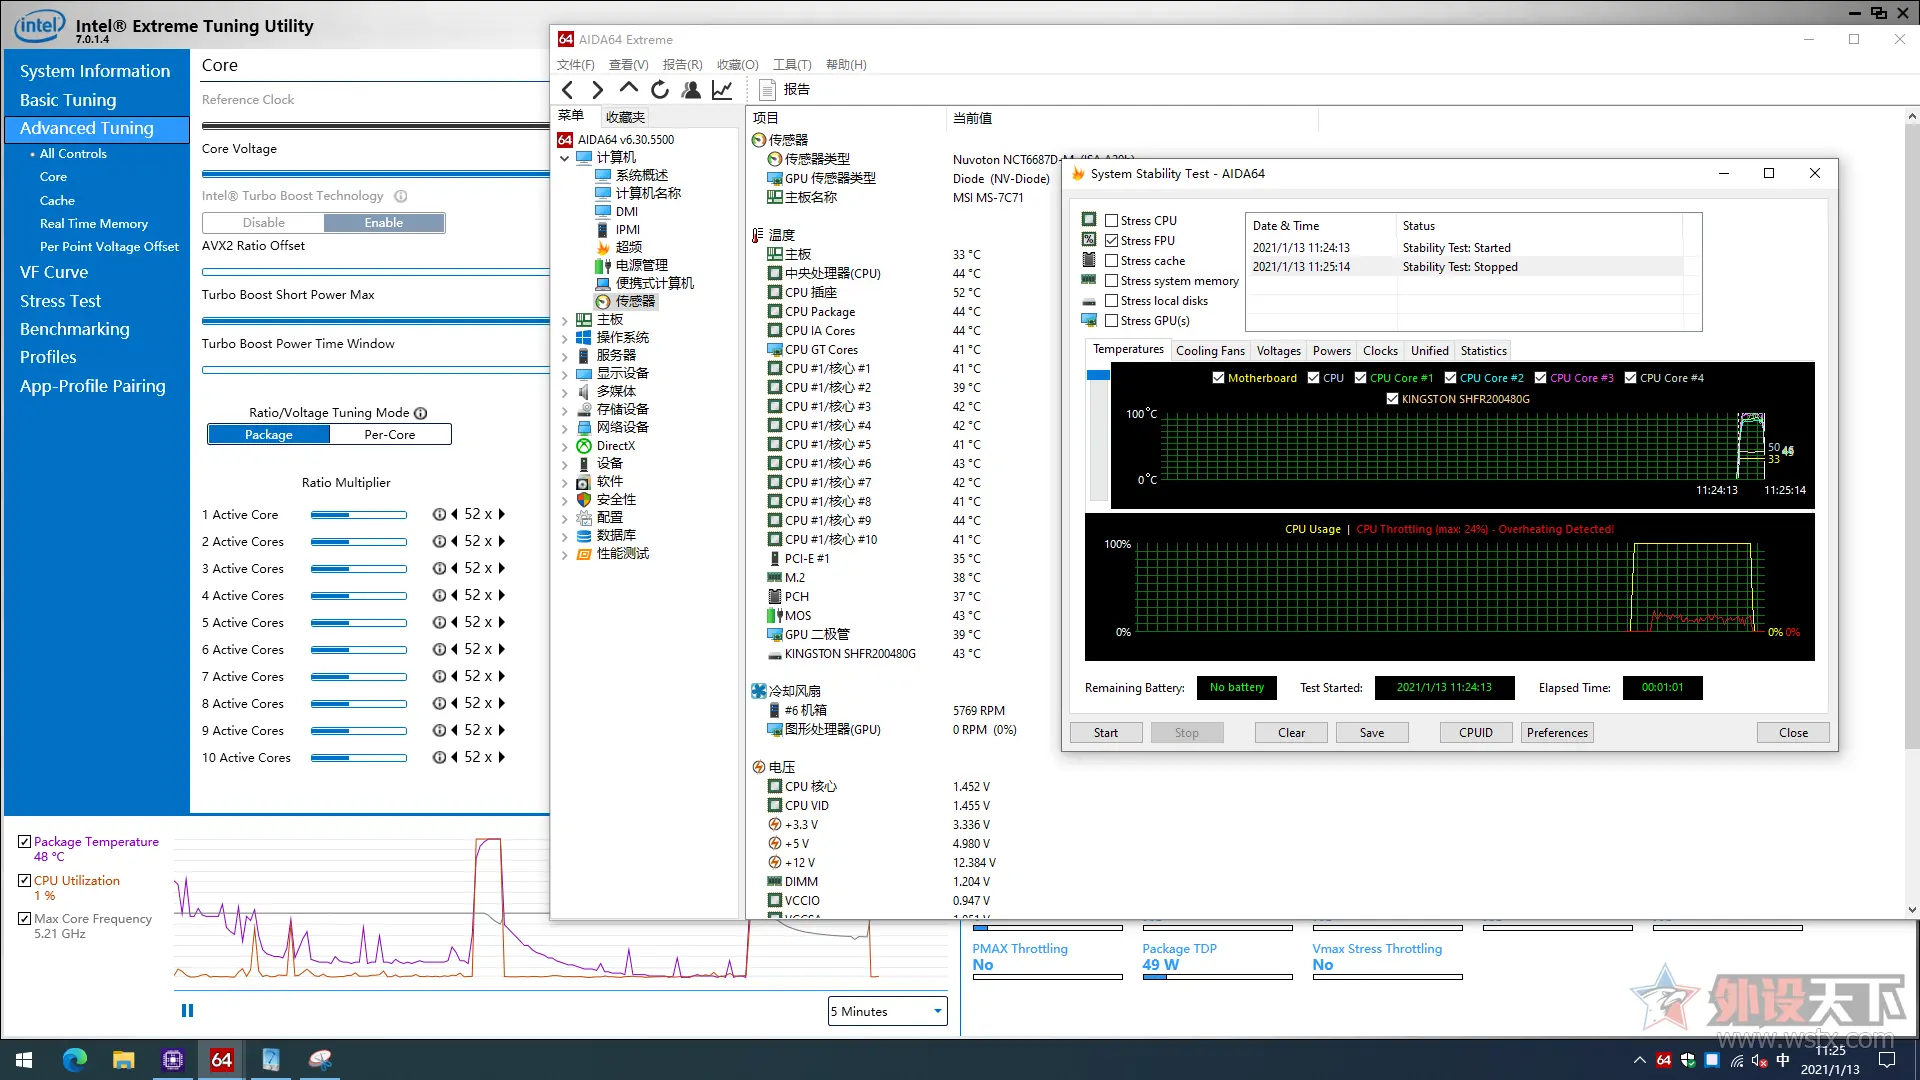The height and width of the screenshot is (1080, 1920).
Task: Open notification center in system tray
Action: 1887,1060
